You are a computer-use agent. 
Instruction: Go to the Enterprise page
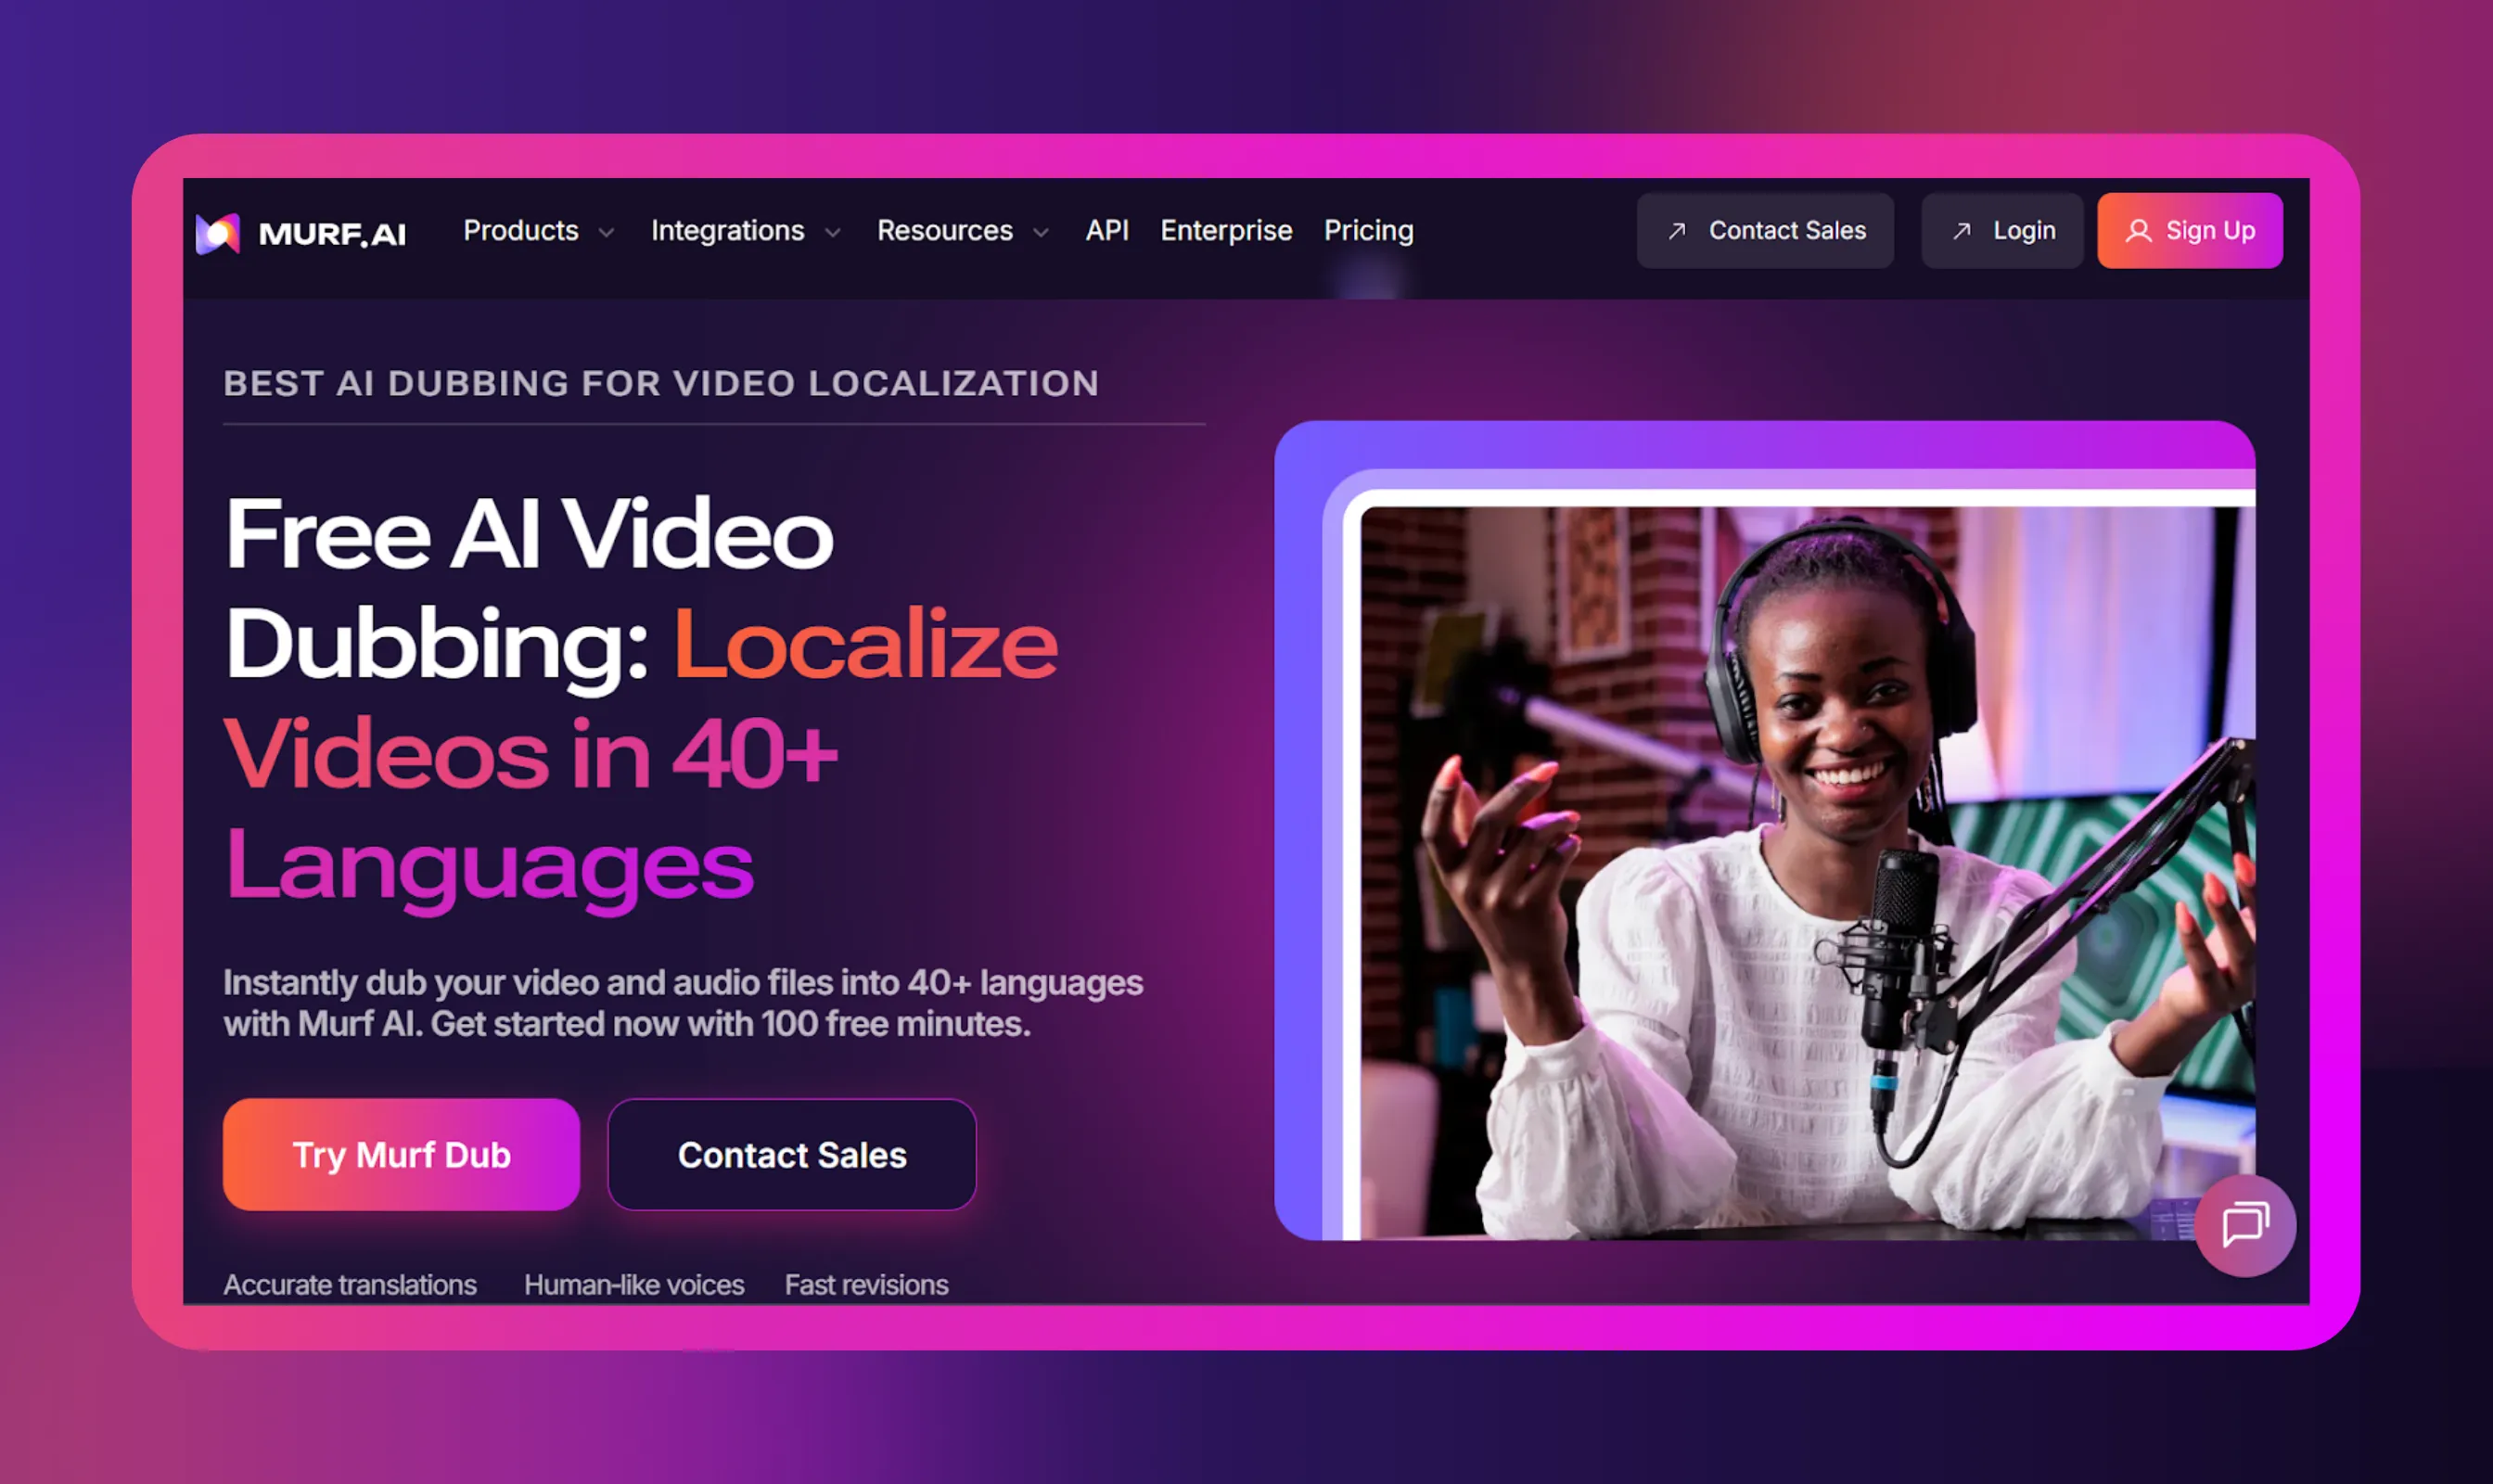(1226, 231)
